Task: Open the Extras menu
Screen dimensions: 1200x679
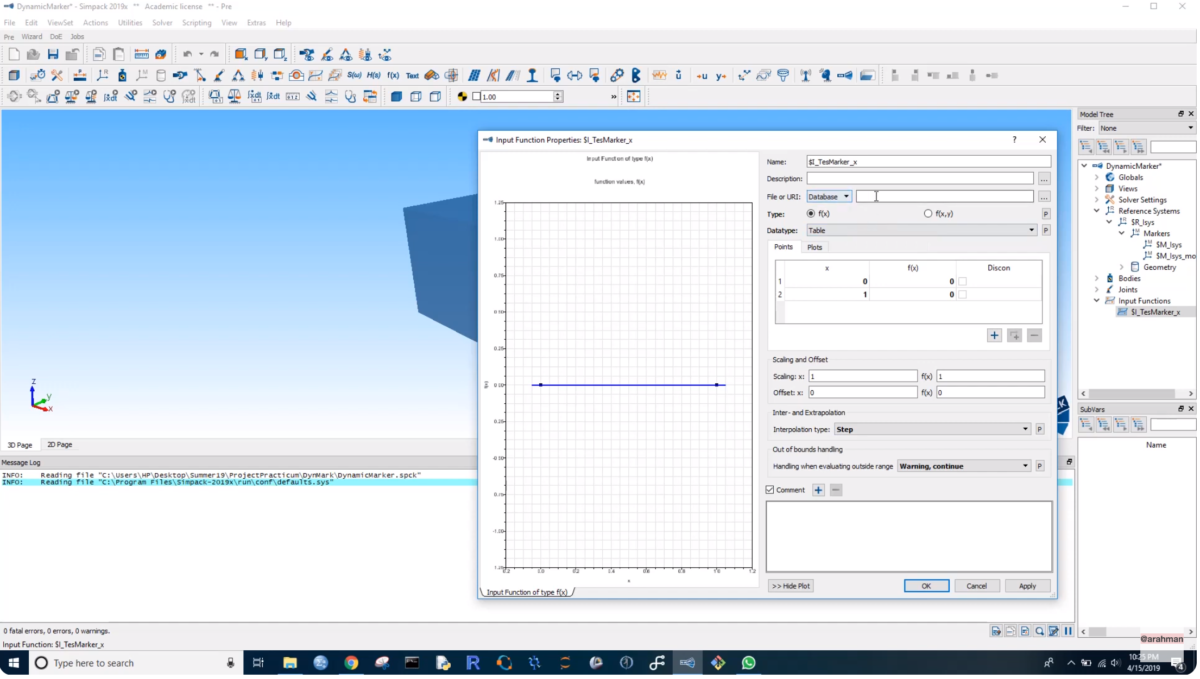Action: [x=256, y=22]
